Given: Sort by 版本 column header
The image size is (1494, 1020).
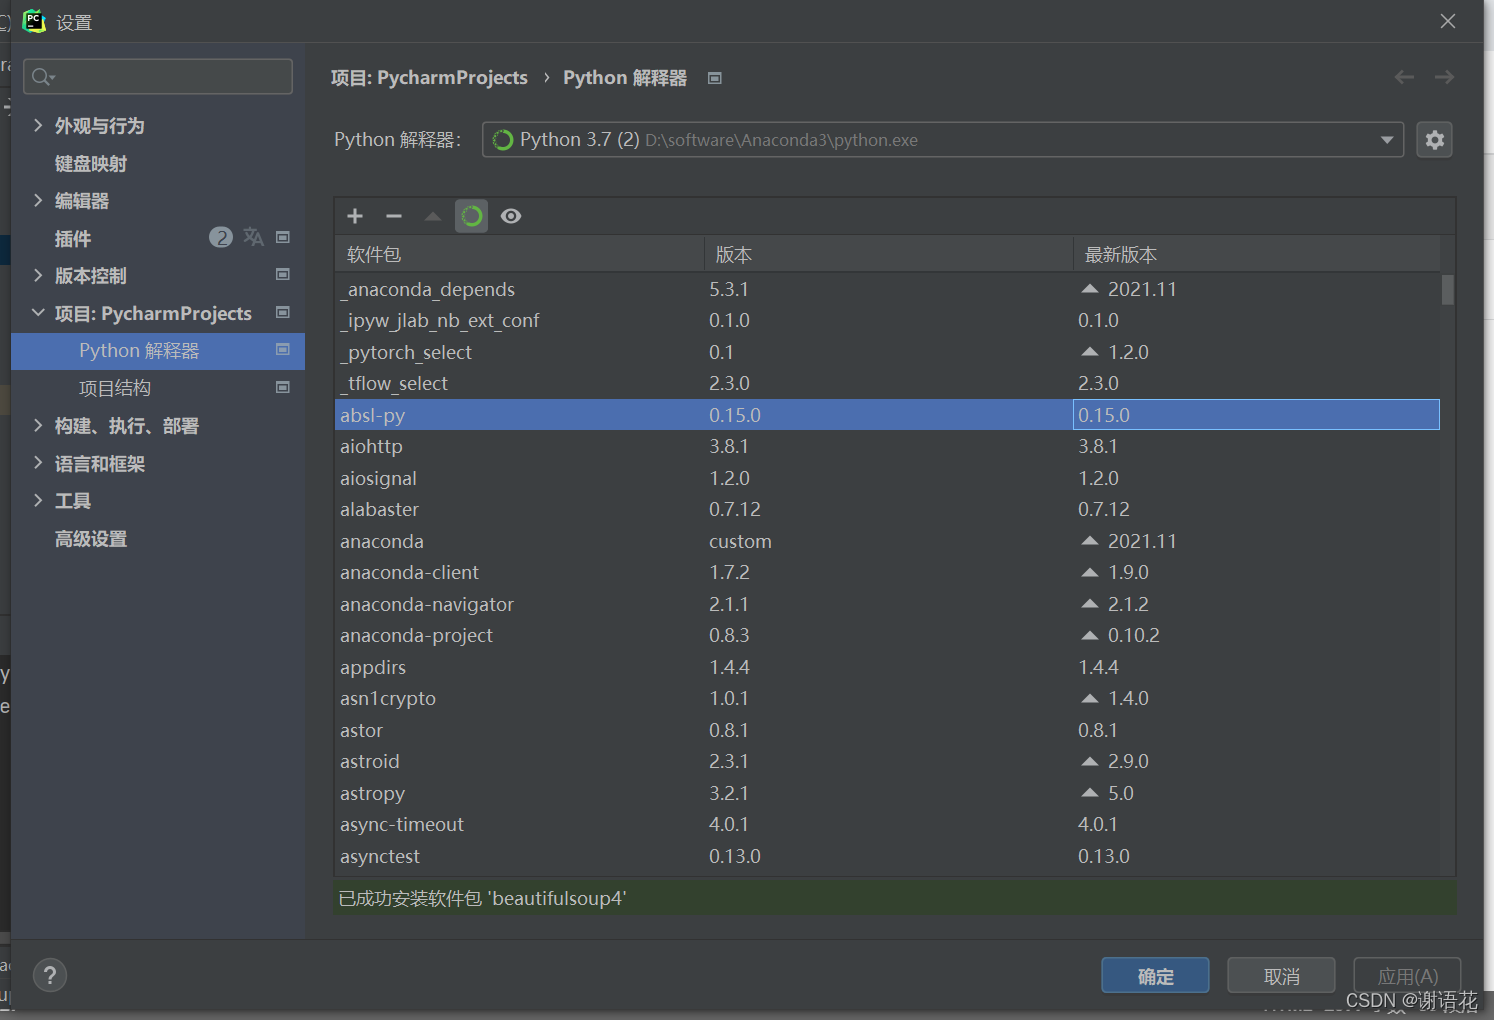Looking at the screenshot, I should [889, 255].
